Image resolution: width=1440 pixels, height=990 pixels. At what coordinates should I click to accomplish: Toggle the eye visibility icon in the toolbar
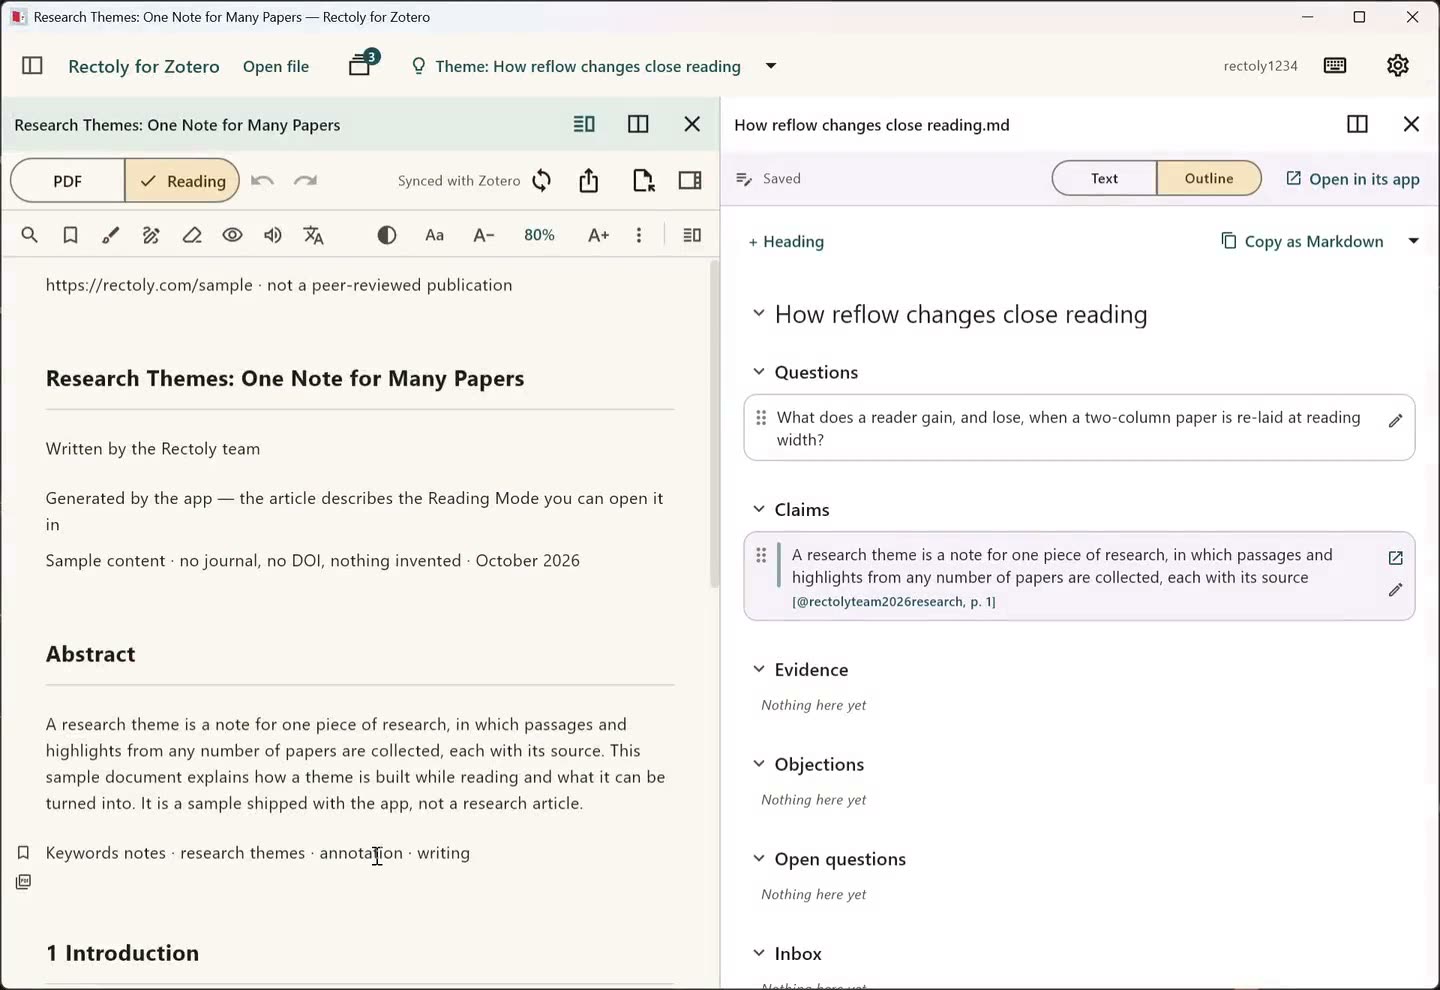click(232, 235)
